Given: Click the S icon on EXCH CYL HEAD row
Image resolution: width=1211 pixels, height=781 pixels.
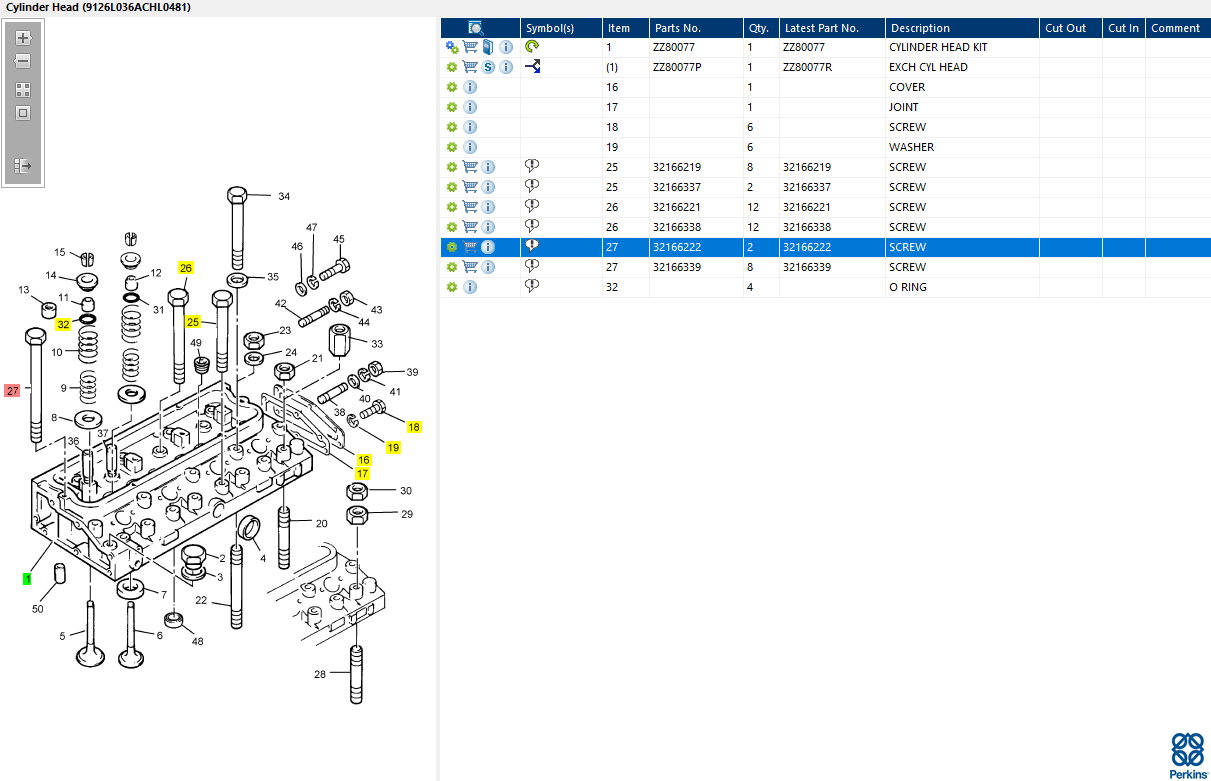Looking at the screenshot, I should click(488, 67).
